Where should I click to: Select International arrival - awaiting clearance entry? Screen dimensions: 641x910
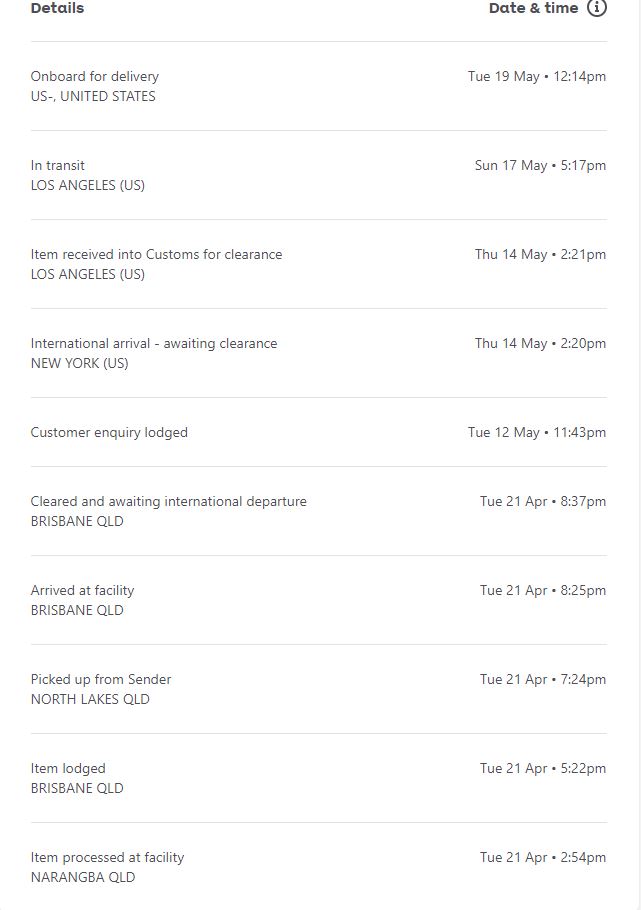pyautogui.click(x=154, y=343)
